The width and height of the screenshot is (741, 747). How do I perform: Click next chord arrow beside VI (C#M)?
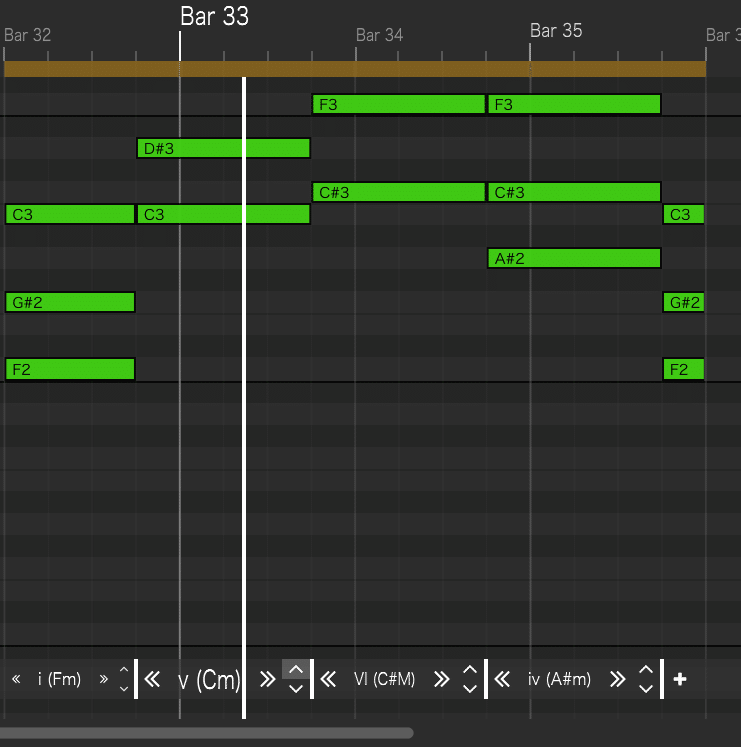pos(442,679)
